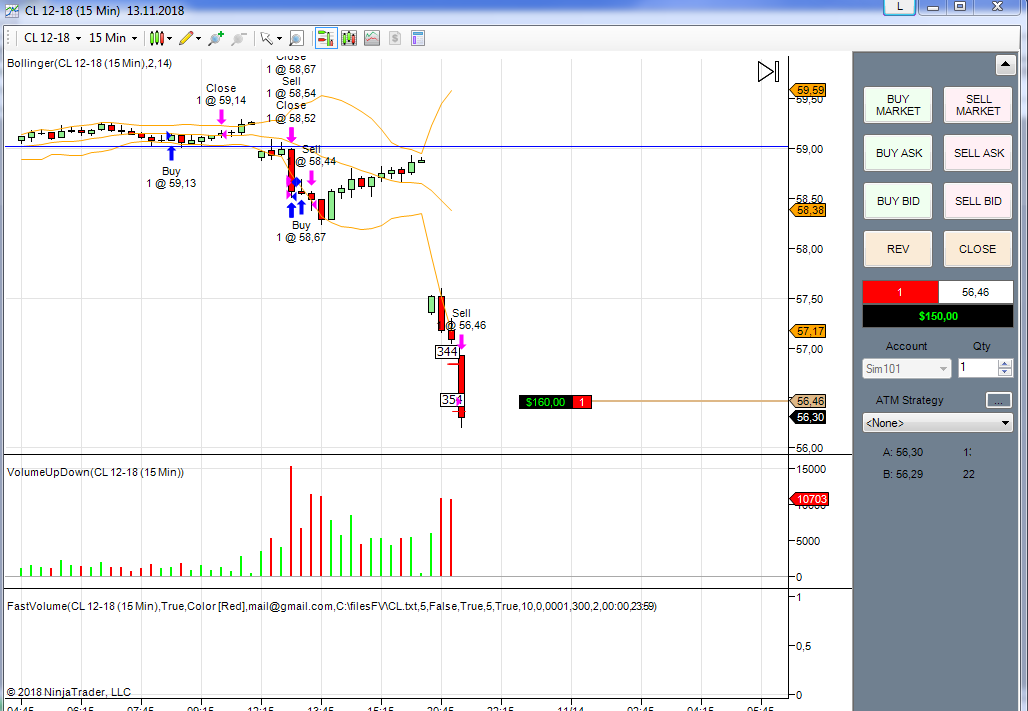The image size is (1028, 711).
Task: Click the zoom frame magnifier icon
Action: click(x=296, y=39)
